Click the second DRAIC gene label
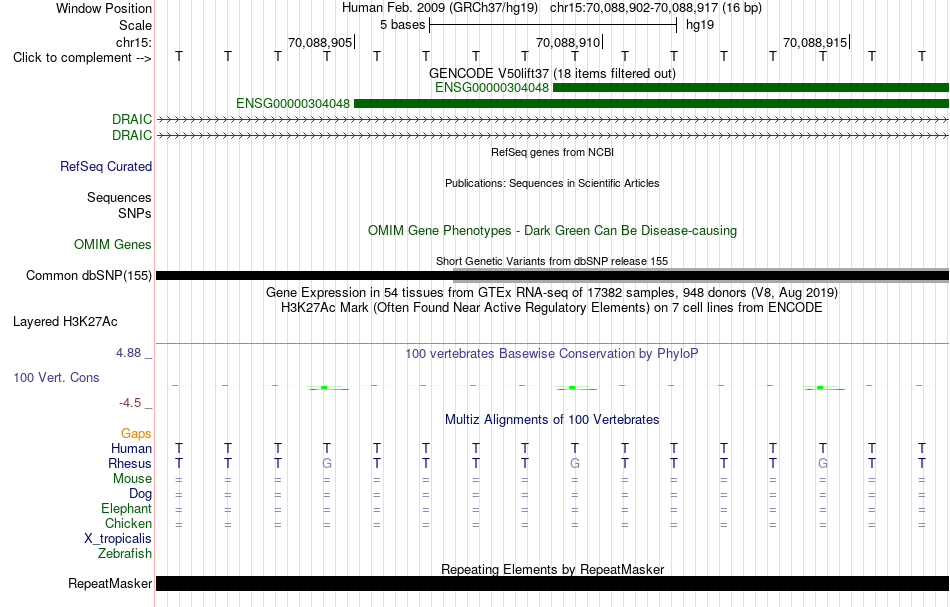 click(132, 135)
